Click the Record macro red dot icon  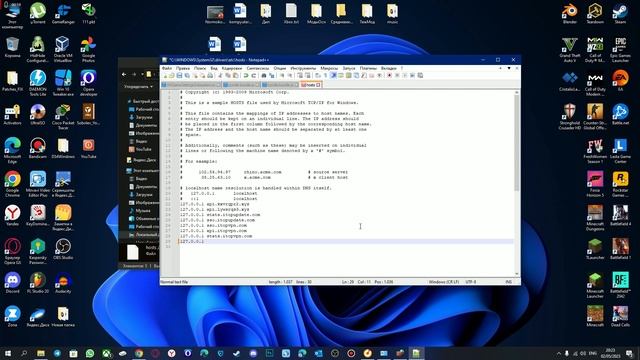tap(389, 76)
